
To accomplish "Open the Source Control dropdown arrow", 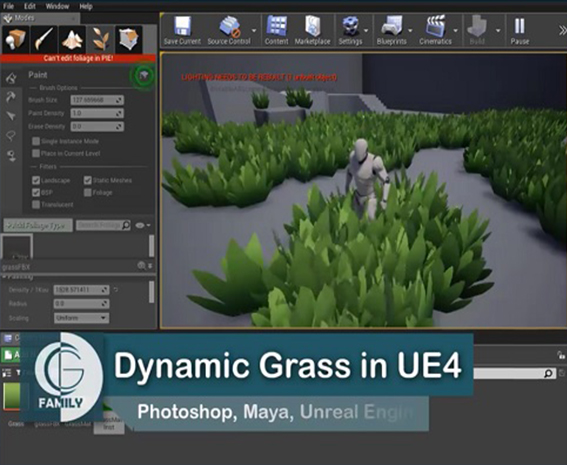I will [x=254, y=31].
